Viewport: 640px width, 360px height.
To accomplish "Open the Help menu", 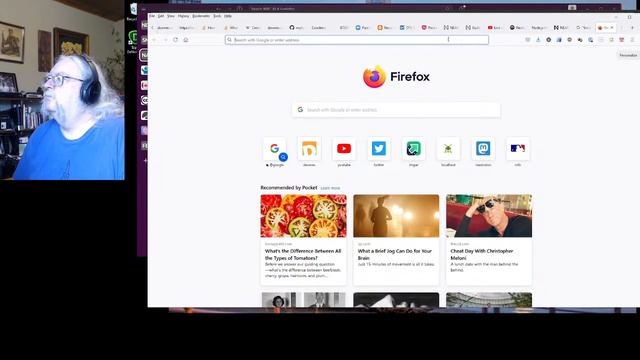I will 228,16.
